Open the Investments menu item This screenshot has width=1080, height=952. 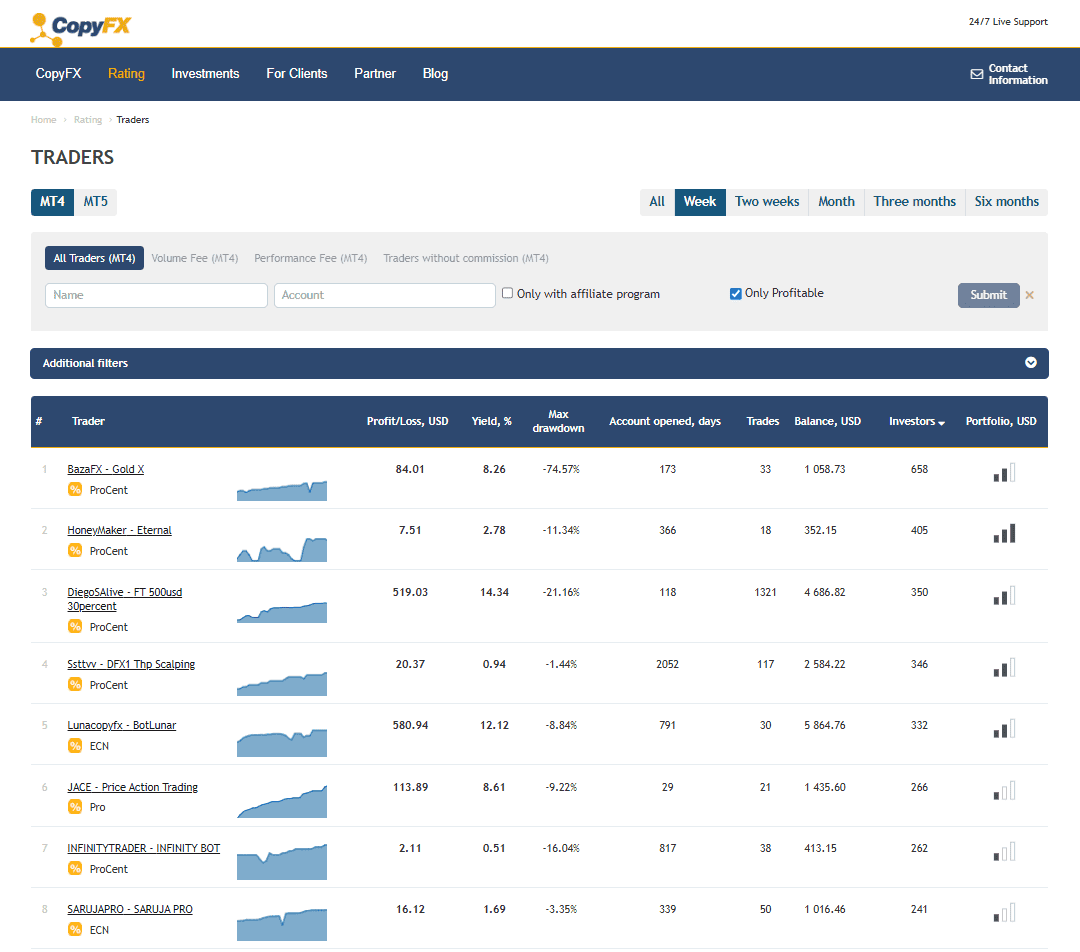(x=205, y=74)
